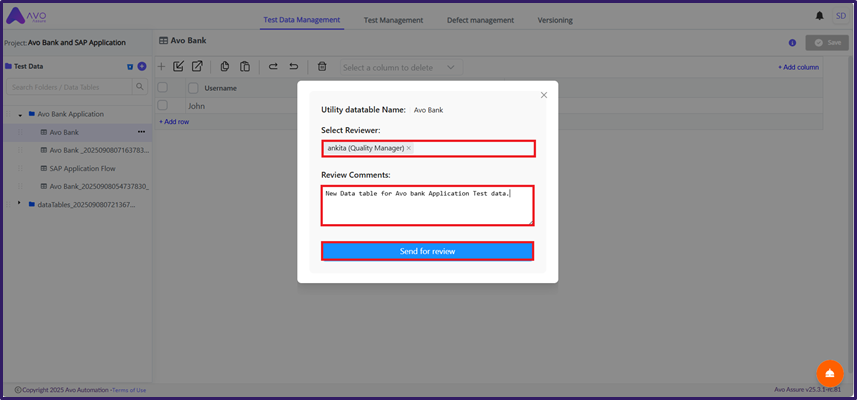857x400 pixels.
Task: Click the Send for review button
Action: pyautogui.click(x=427, y=251)
